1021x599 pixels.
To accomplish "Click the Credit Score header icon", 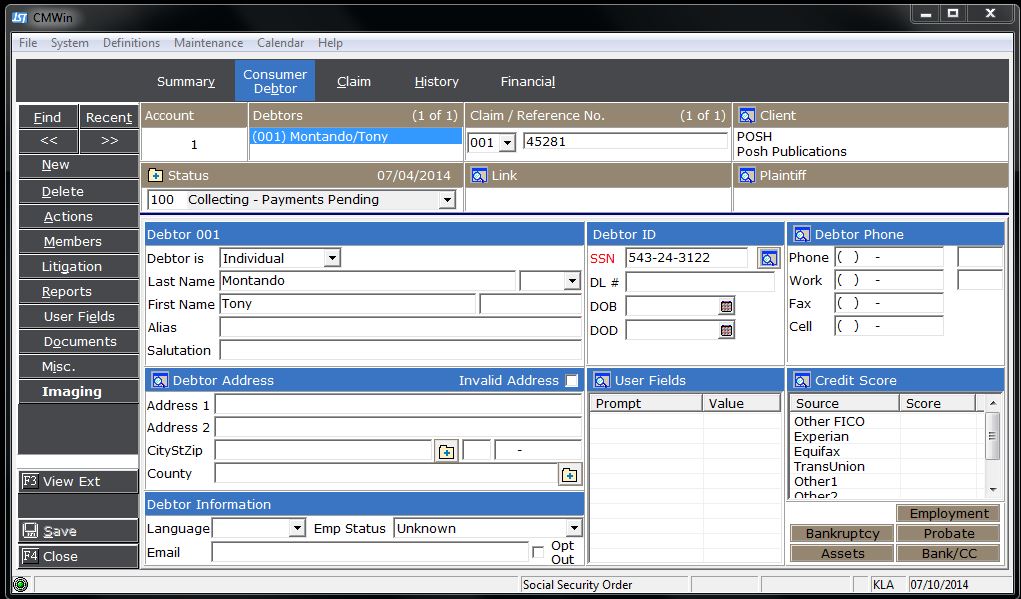I will click(x=801, y=381).
